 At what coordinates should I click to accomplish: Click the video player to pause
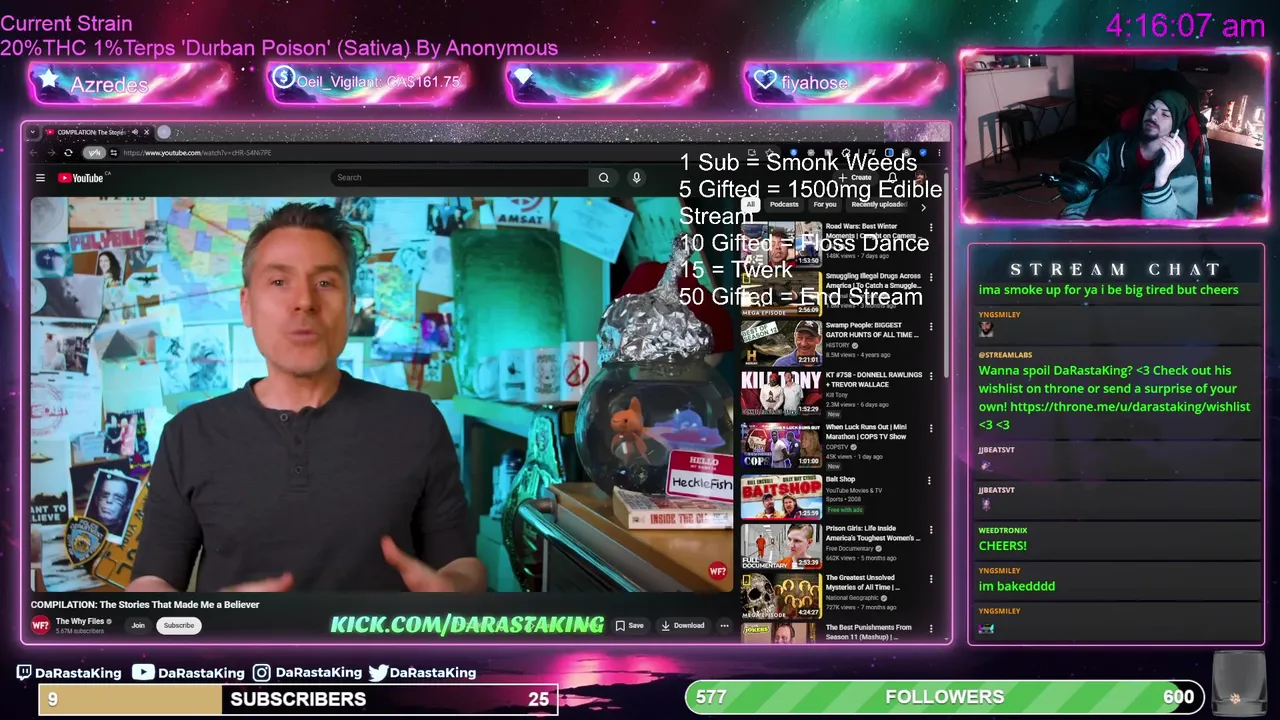[380, 394]
